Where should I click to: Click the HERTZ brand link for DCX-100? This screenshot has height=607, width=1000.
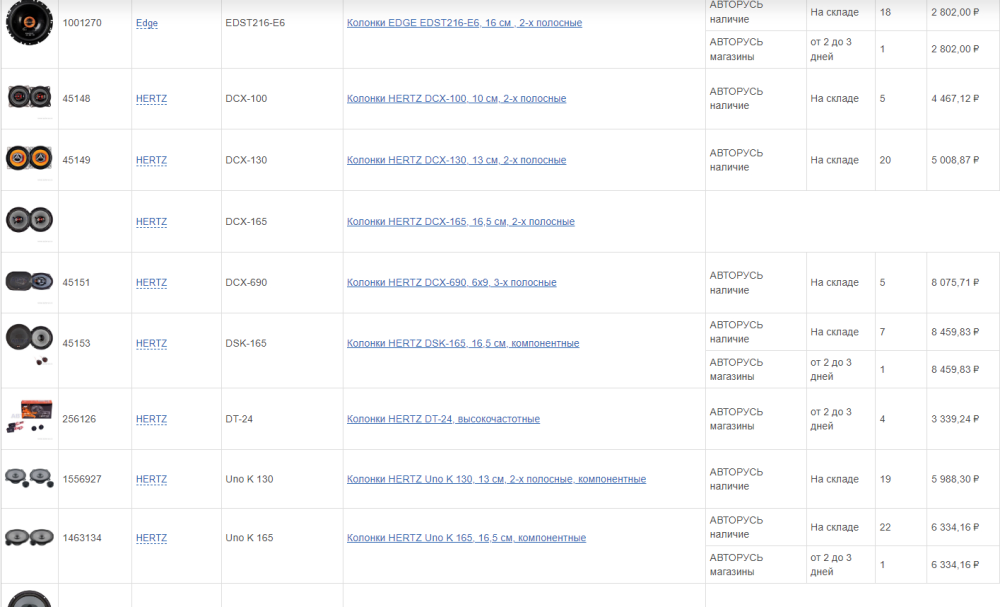pos(151,99)
